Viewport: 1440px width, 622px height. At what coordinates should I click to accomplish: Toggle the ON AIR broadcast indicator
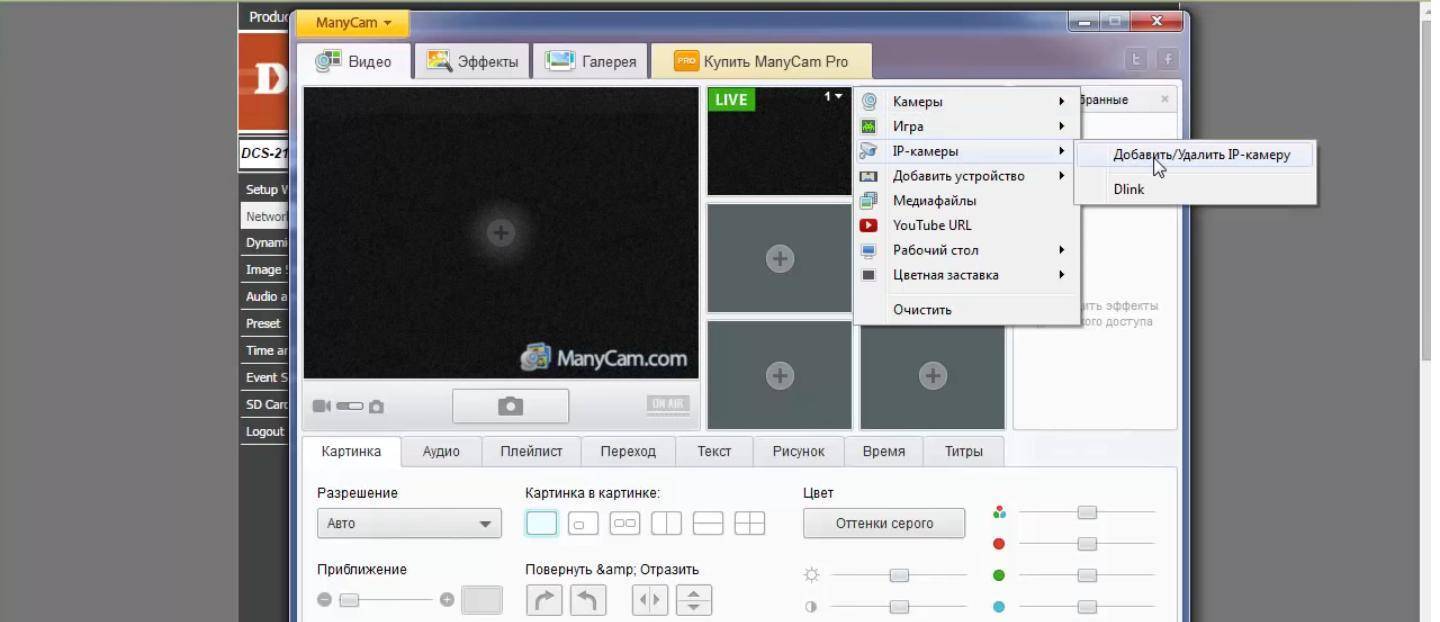(667, 404)
